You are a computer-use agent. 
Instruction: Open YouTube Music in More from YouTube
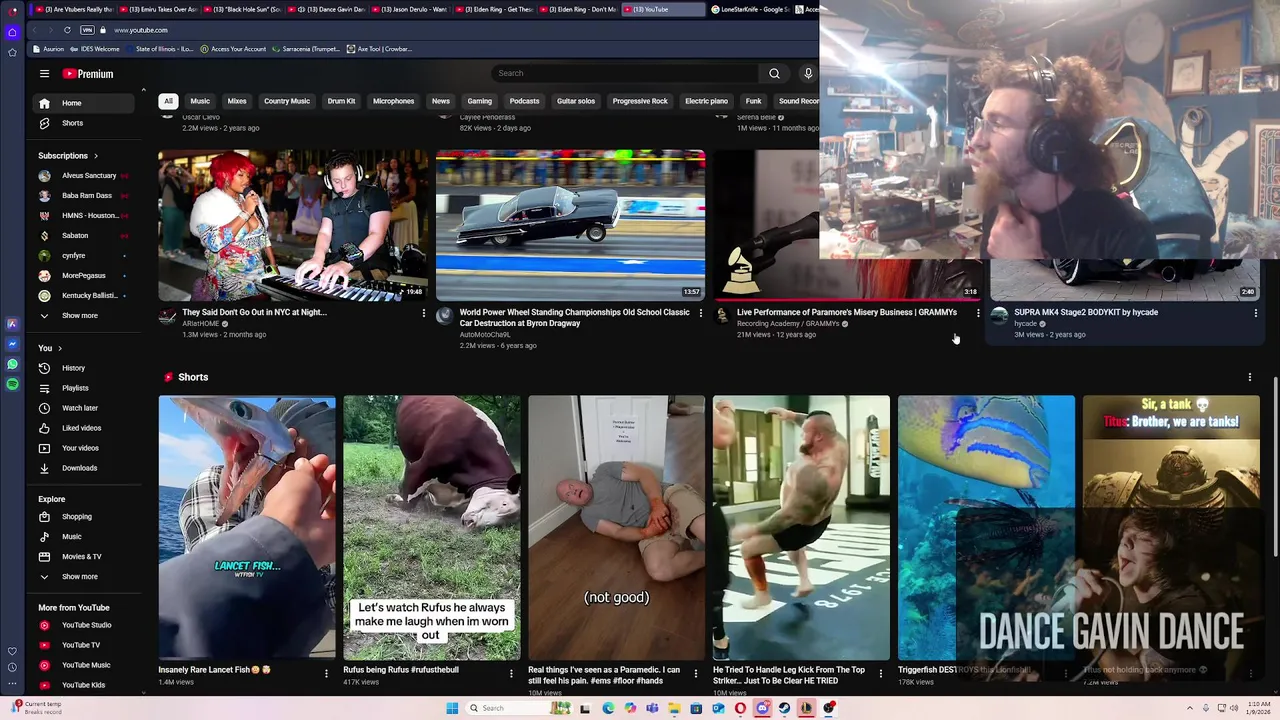(x=84, y=665)
